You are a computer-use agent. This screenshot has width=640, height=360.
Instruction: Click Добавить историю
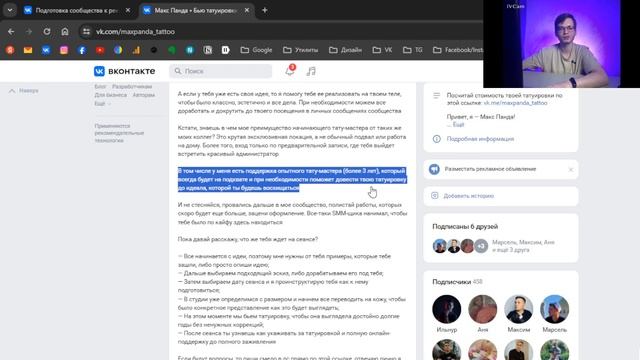(x=469, y=196)
